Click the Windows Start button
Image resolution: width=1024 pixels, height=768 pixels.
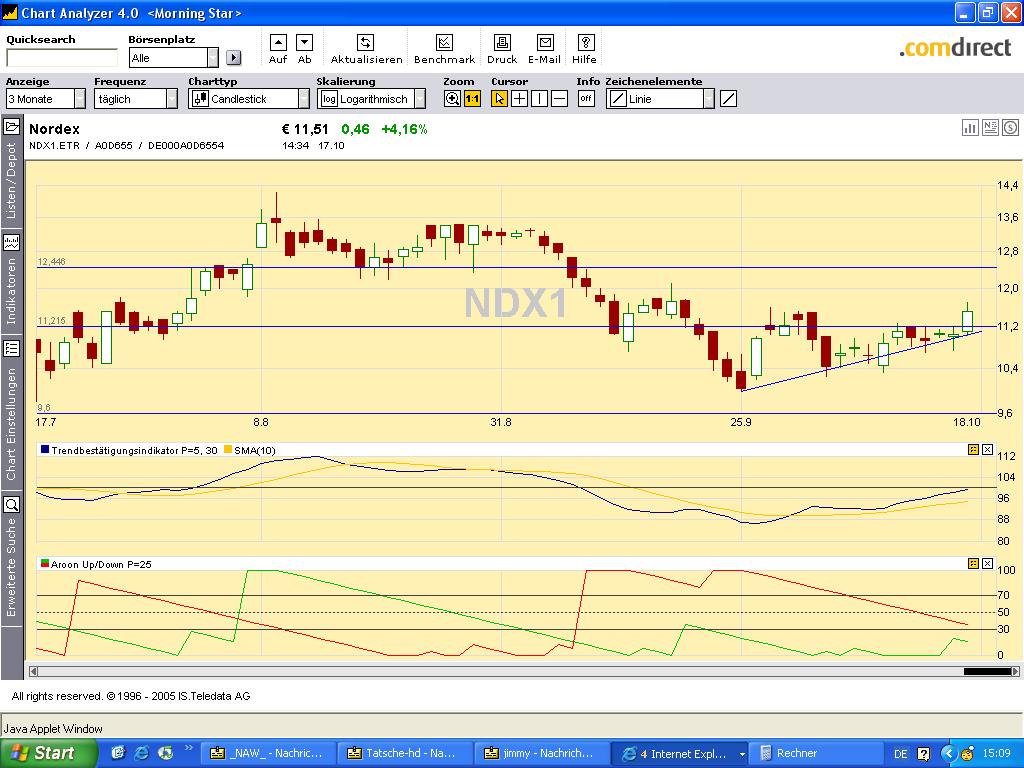[49, 753]
